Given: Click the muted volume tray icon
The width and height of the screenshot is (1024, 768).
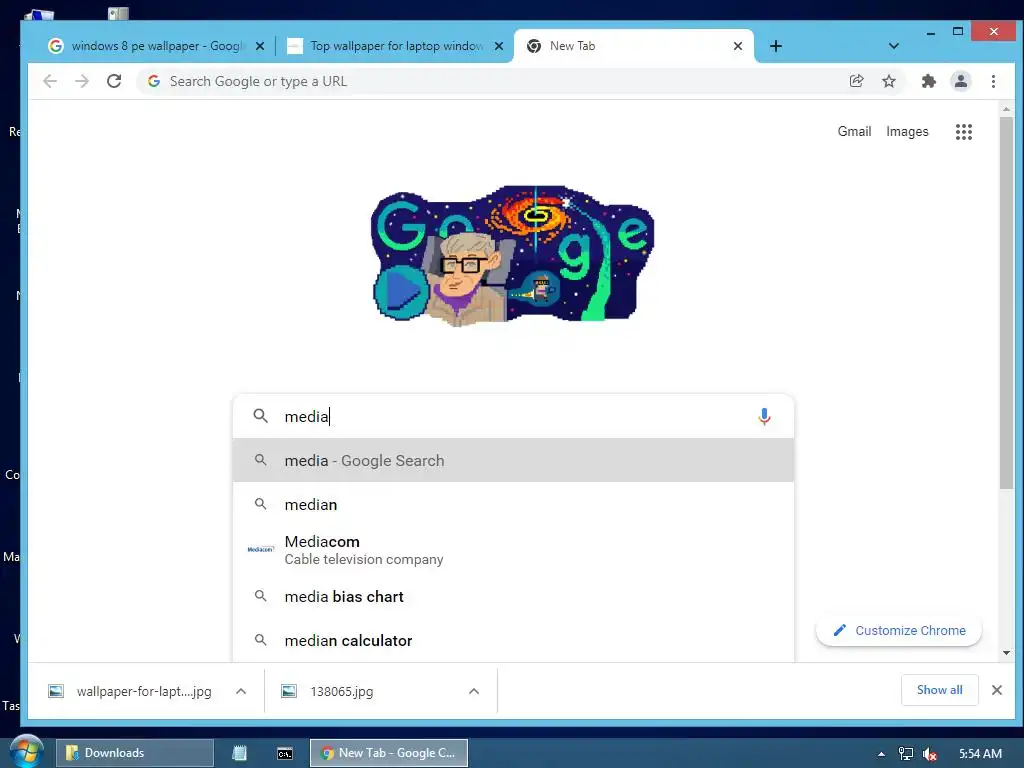Looking at the screenshot, I should (929, 754).
